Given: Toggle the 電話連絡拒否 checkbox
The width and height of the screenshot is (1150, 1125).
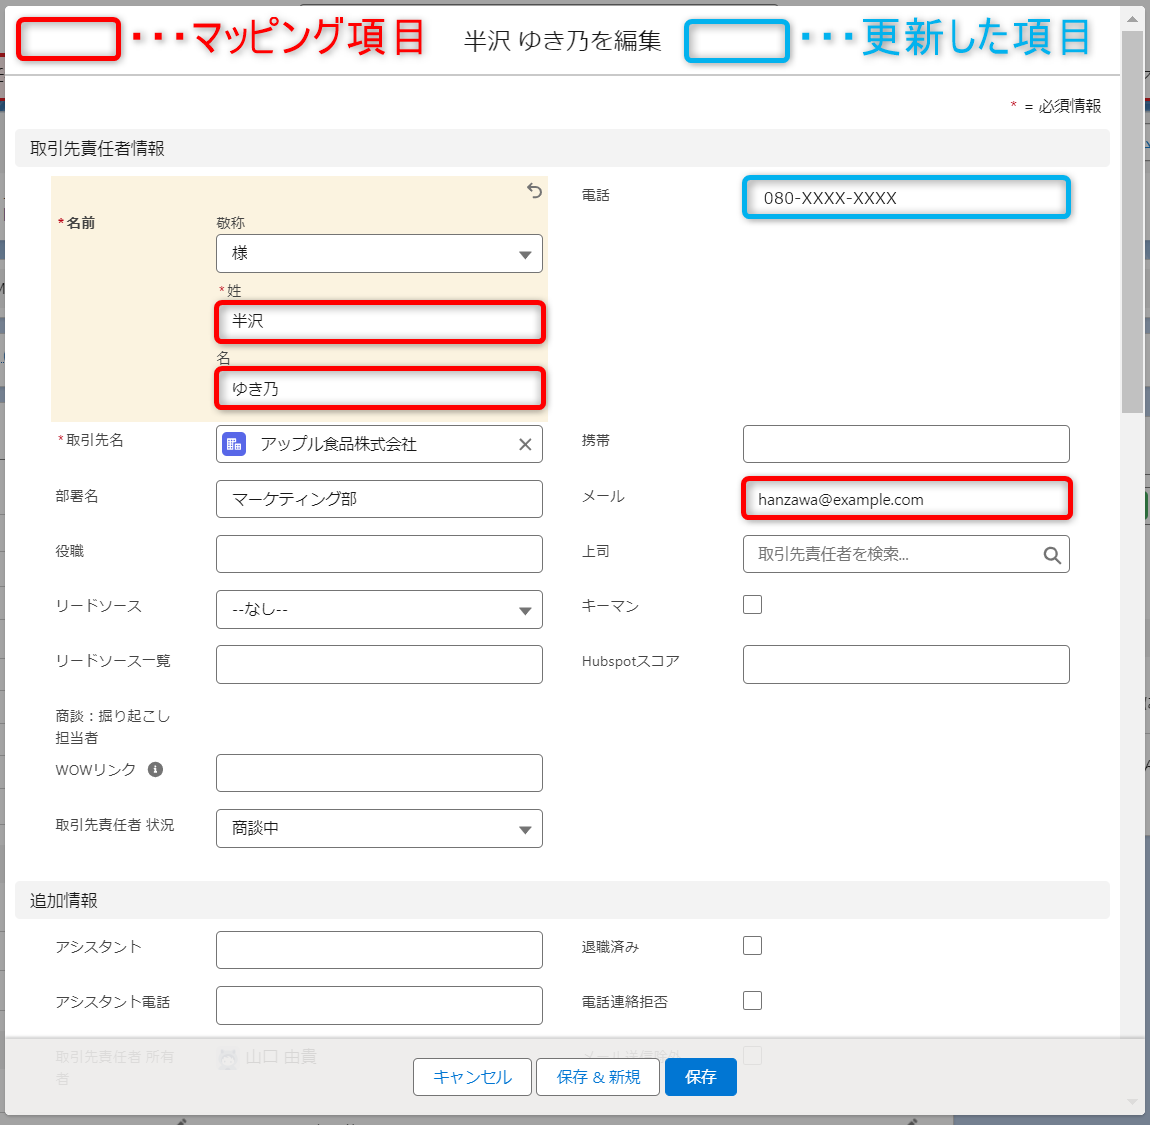Looking at the screenshot, I should coord(753,1000).
